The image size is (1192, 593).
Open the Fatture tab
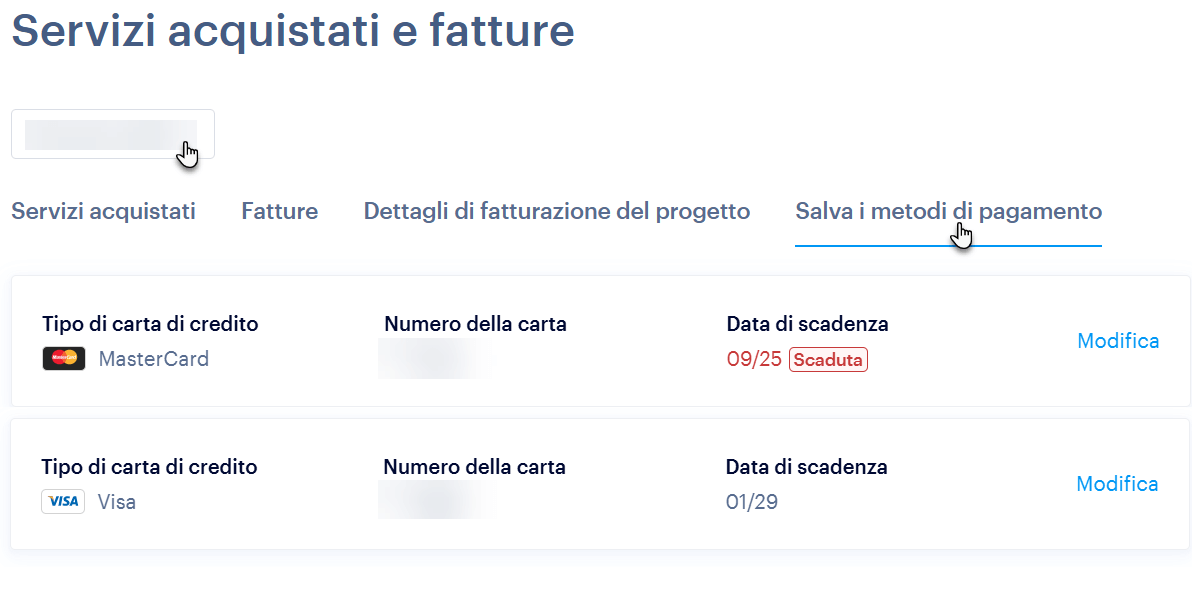tap(279, 211)
